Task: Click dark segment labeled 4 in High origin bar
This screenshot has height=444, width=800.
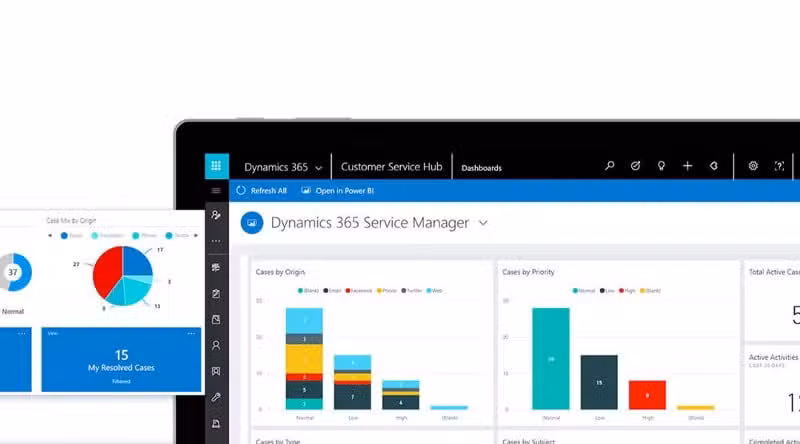Action: (401, 403)
